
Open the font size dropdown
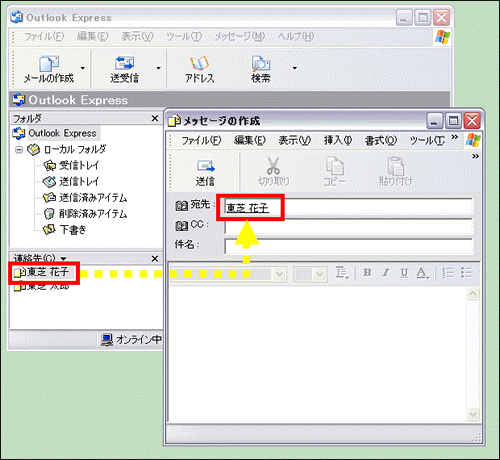coord(320,275)
